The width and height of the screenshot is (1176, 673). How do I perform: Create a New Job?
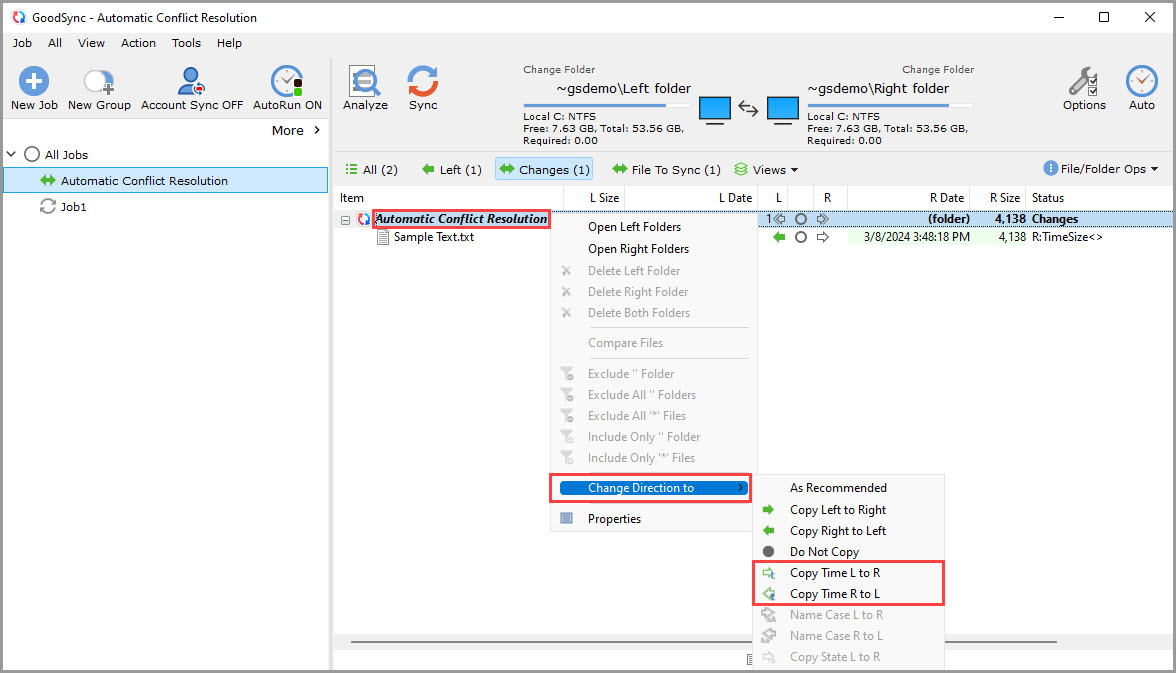[34, 88]
